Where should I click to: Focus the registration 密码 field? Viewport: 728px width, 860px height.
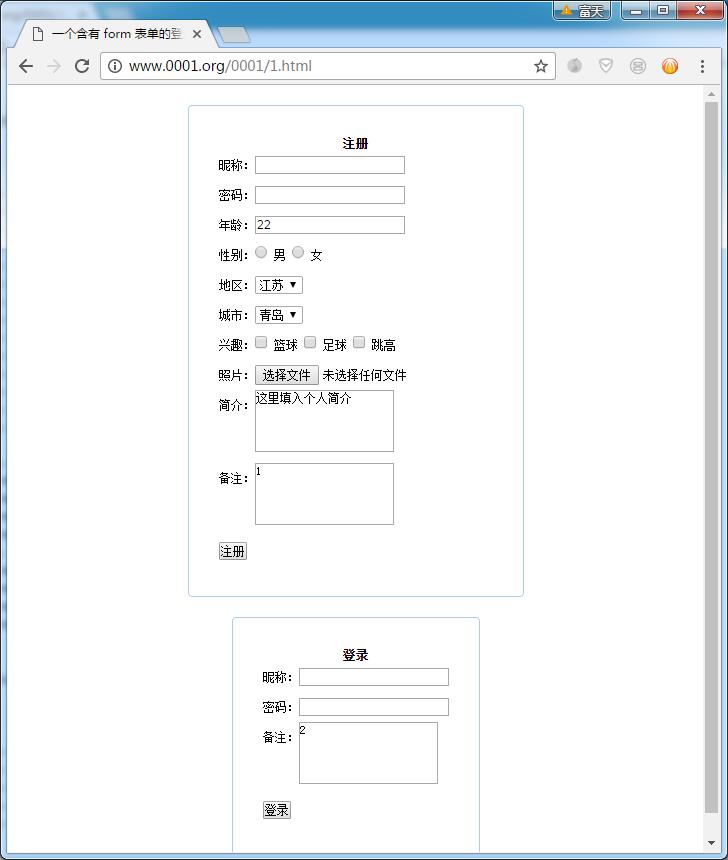coord(330,195)
